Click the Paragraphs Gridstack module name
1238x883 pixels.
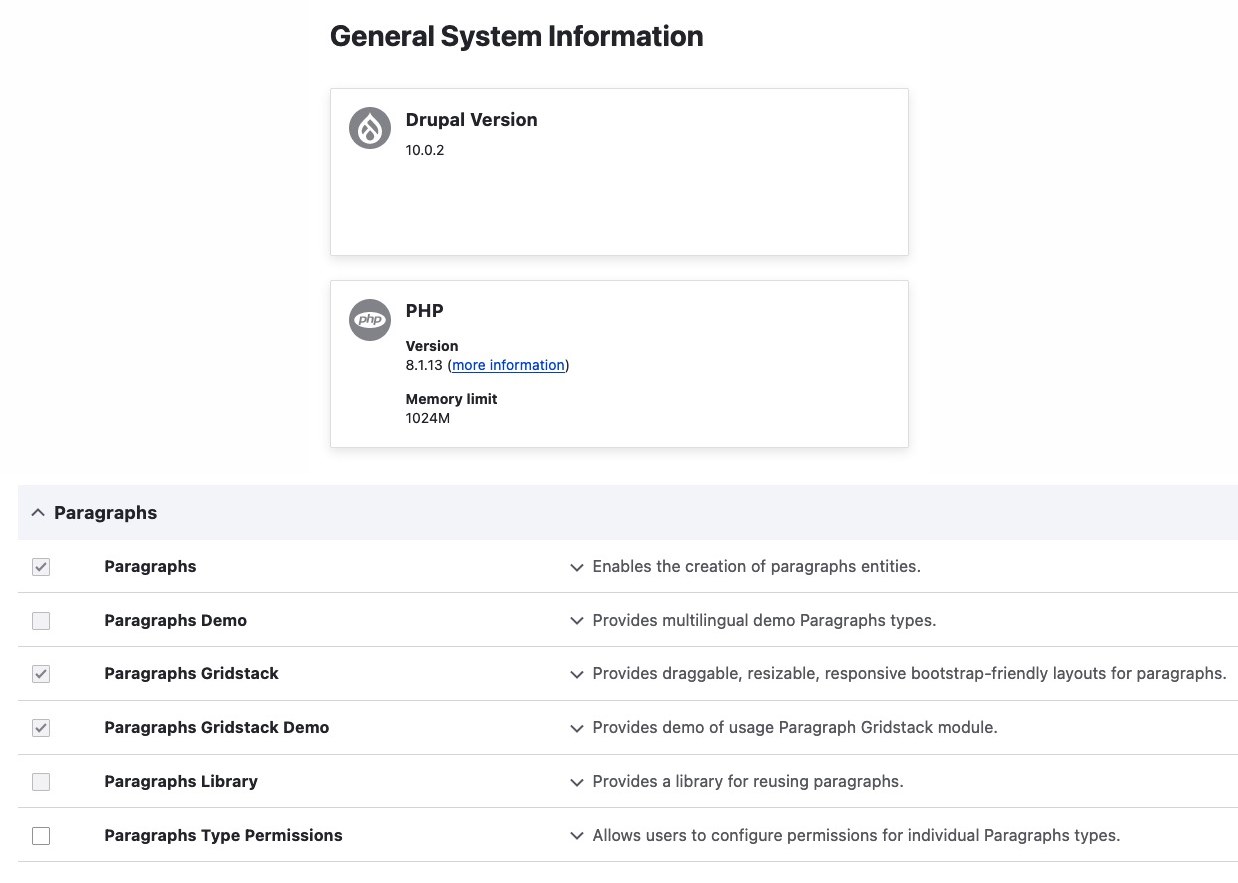click(x=191, y=673)
